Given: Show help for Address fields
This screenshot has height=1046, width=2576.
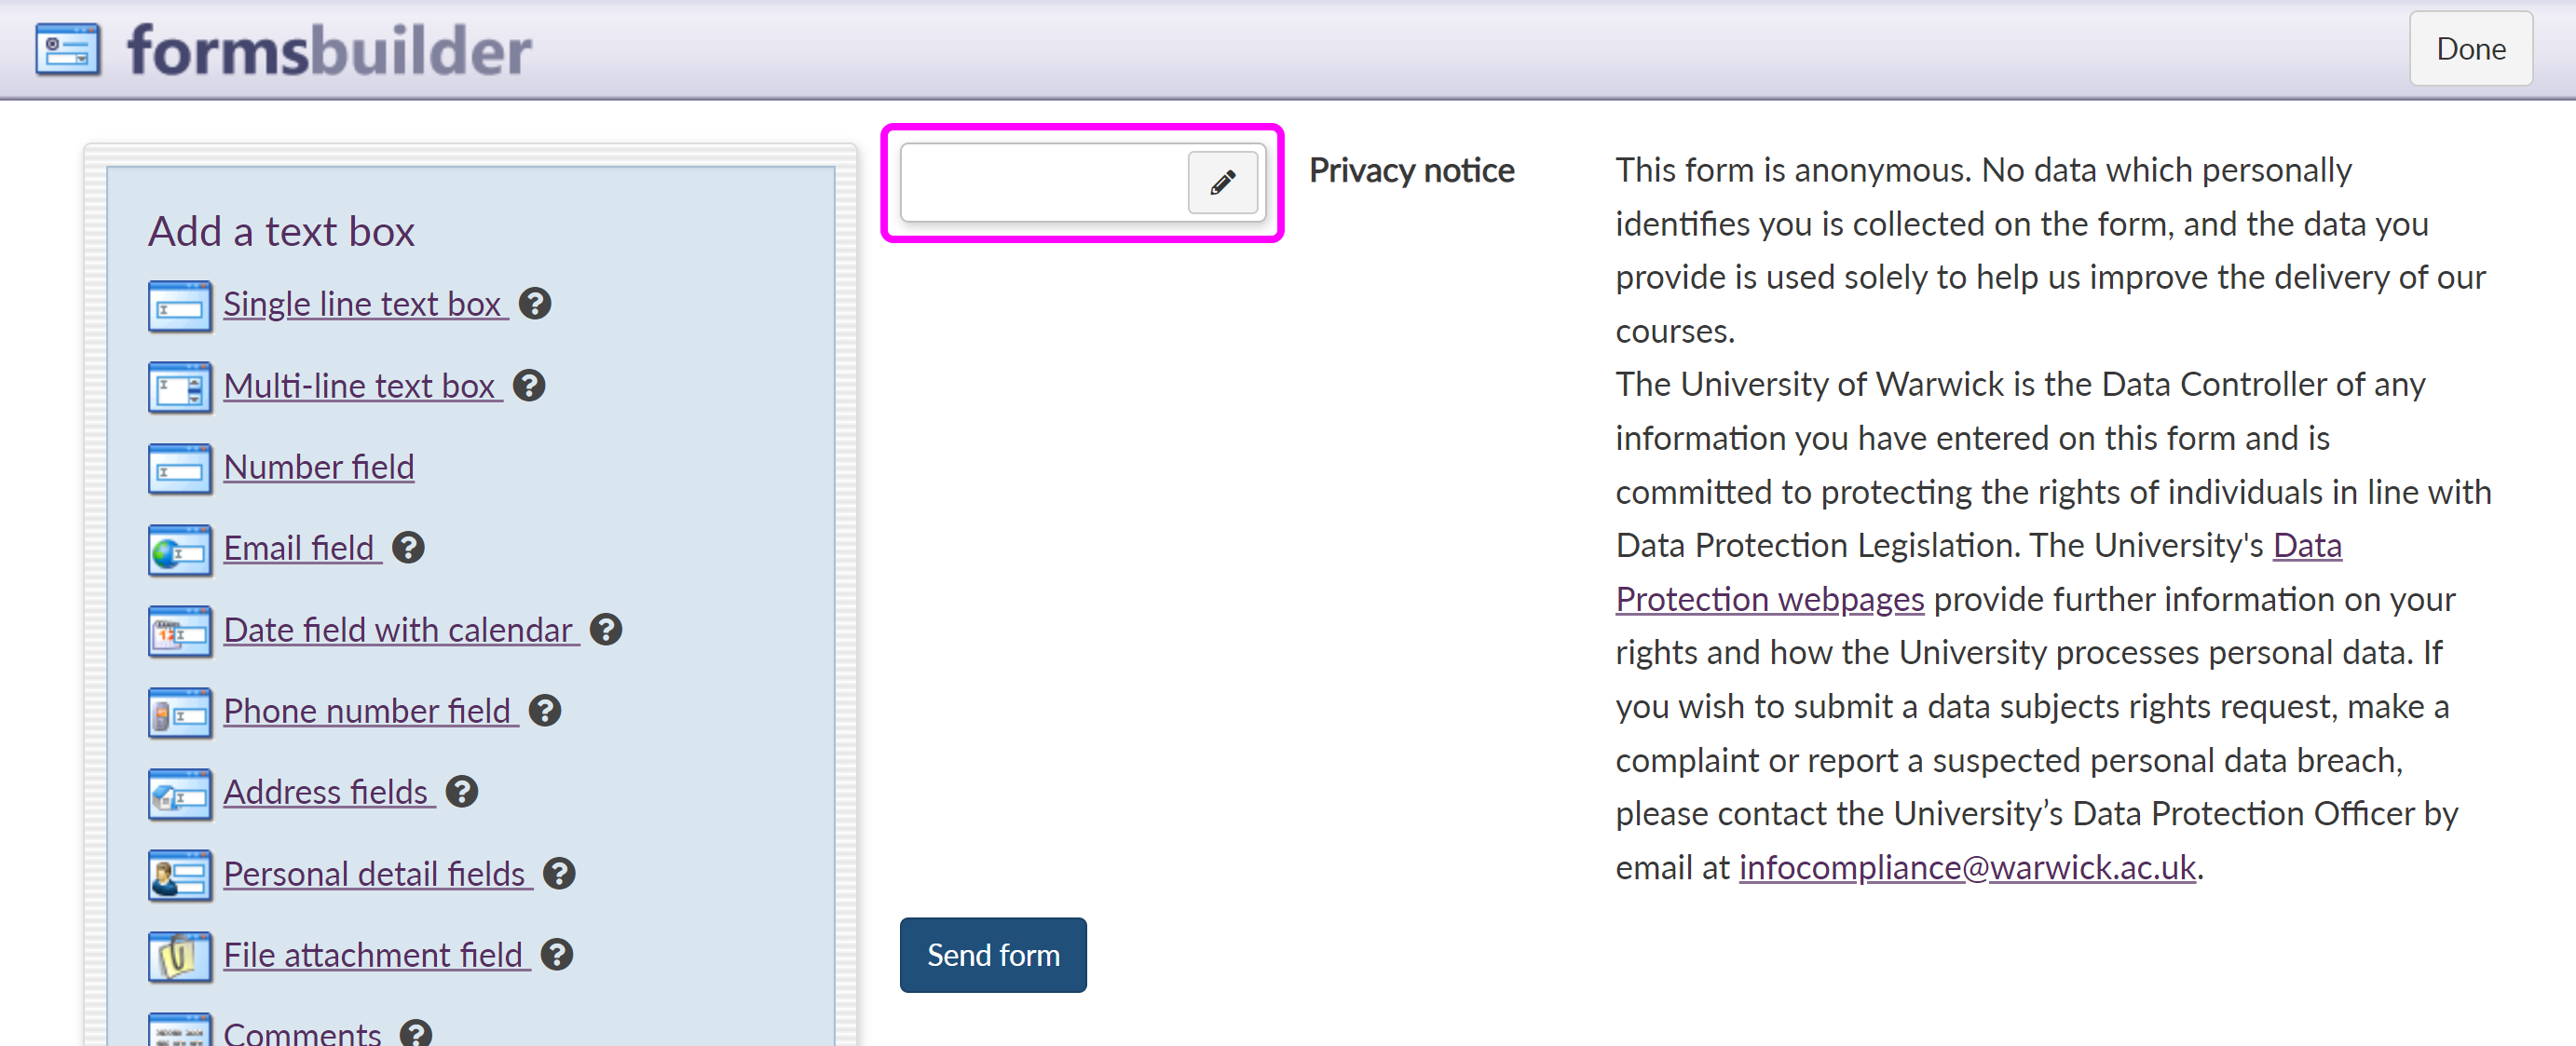Looking at the screenshot, I should click(x=461, y=792).
